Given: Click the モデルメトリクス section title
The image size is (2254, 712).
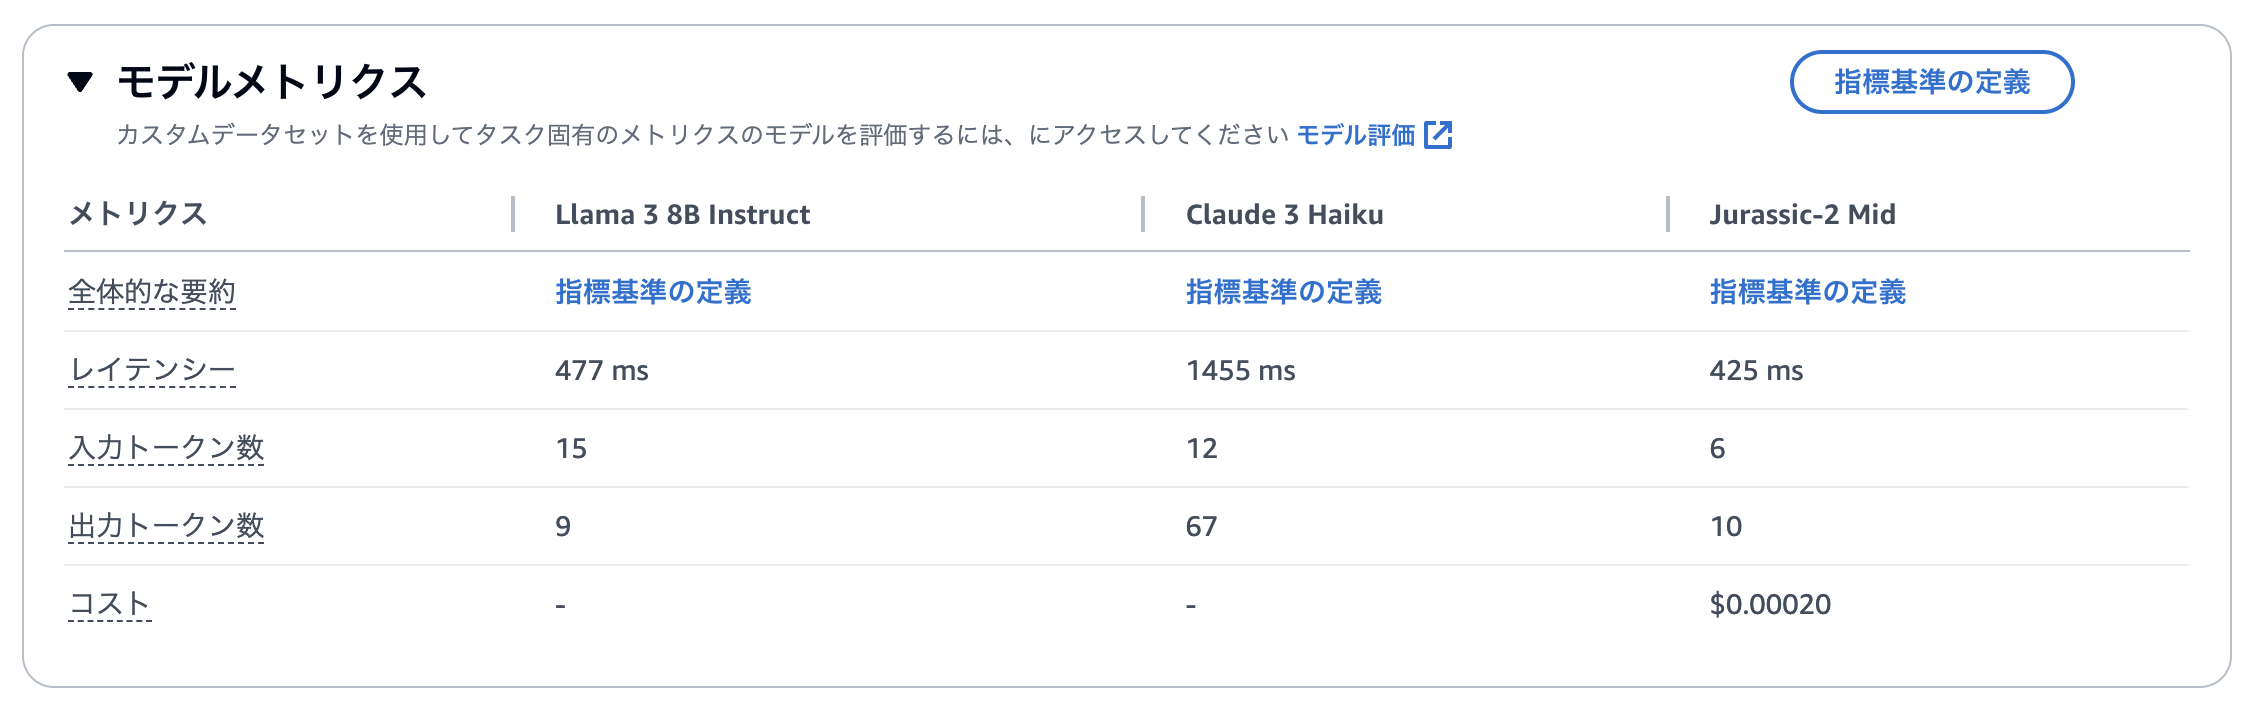Looking at the screenshot, I should pyautogui.click(x=272, y=82).
